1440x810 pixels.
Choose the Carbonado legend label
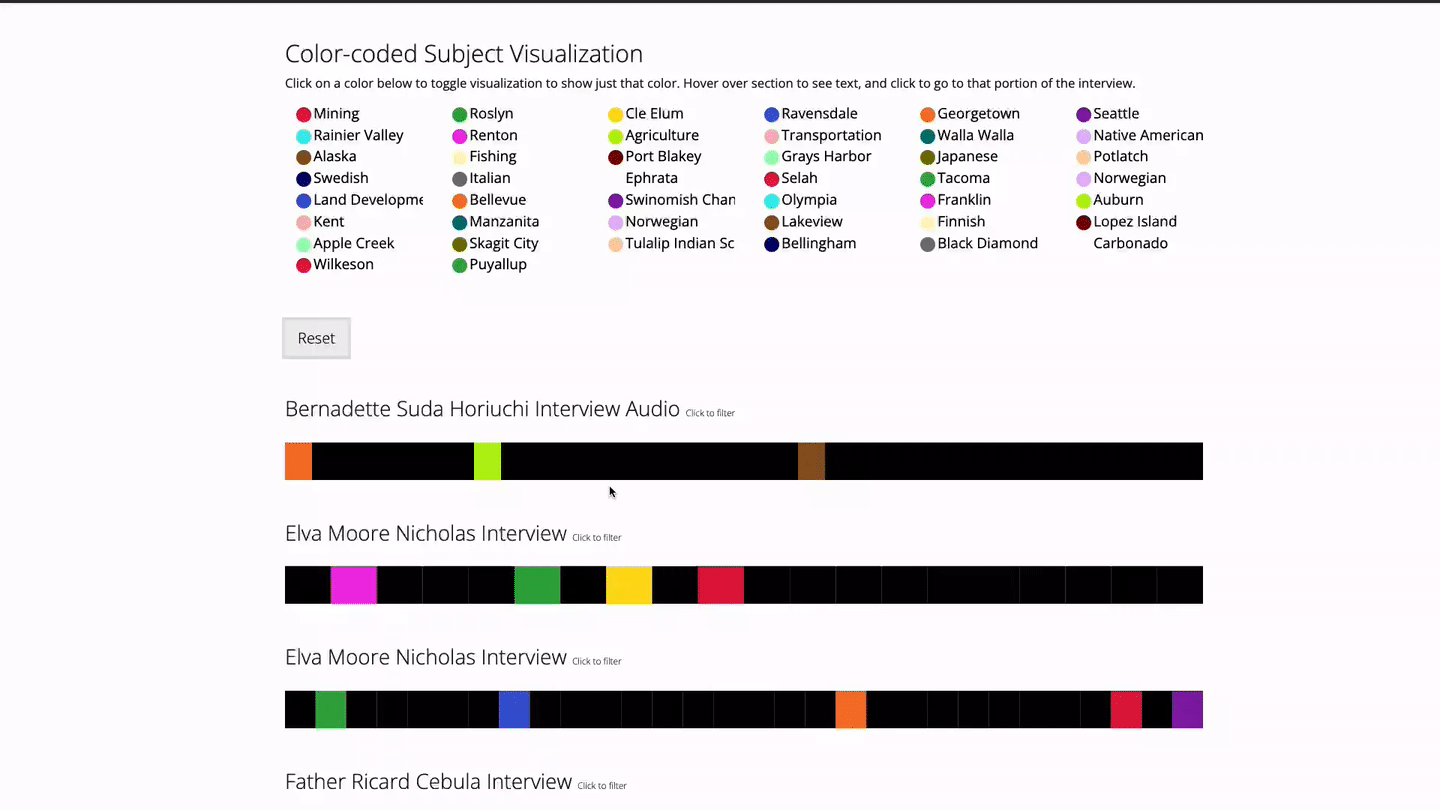tap(1131, 243)
